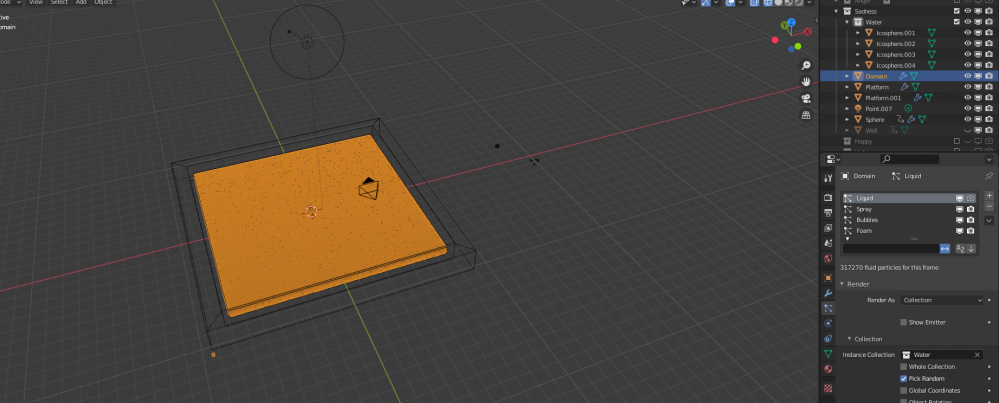Toggle Spray particle system render camera icon
Screen dimensions: 999x403
coord(970,209)
